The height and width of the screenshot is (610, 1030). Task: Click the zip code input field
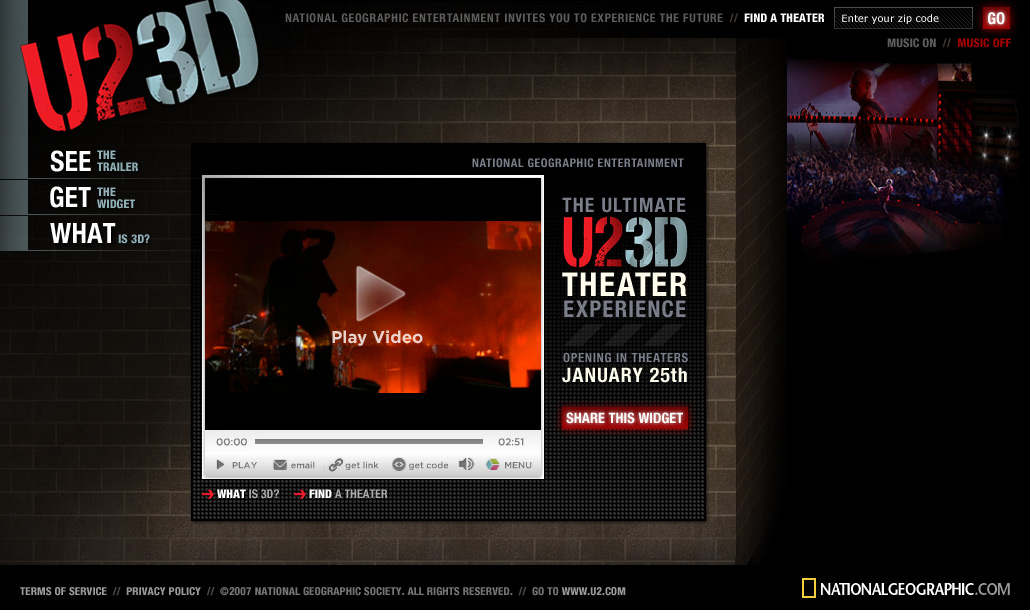tap(903, 18)
